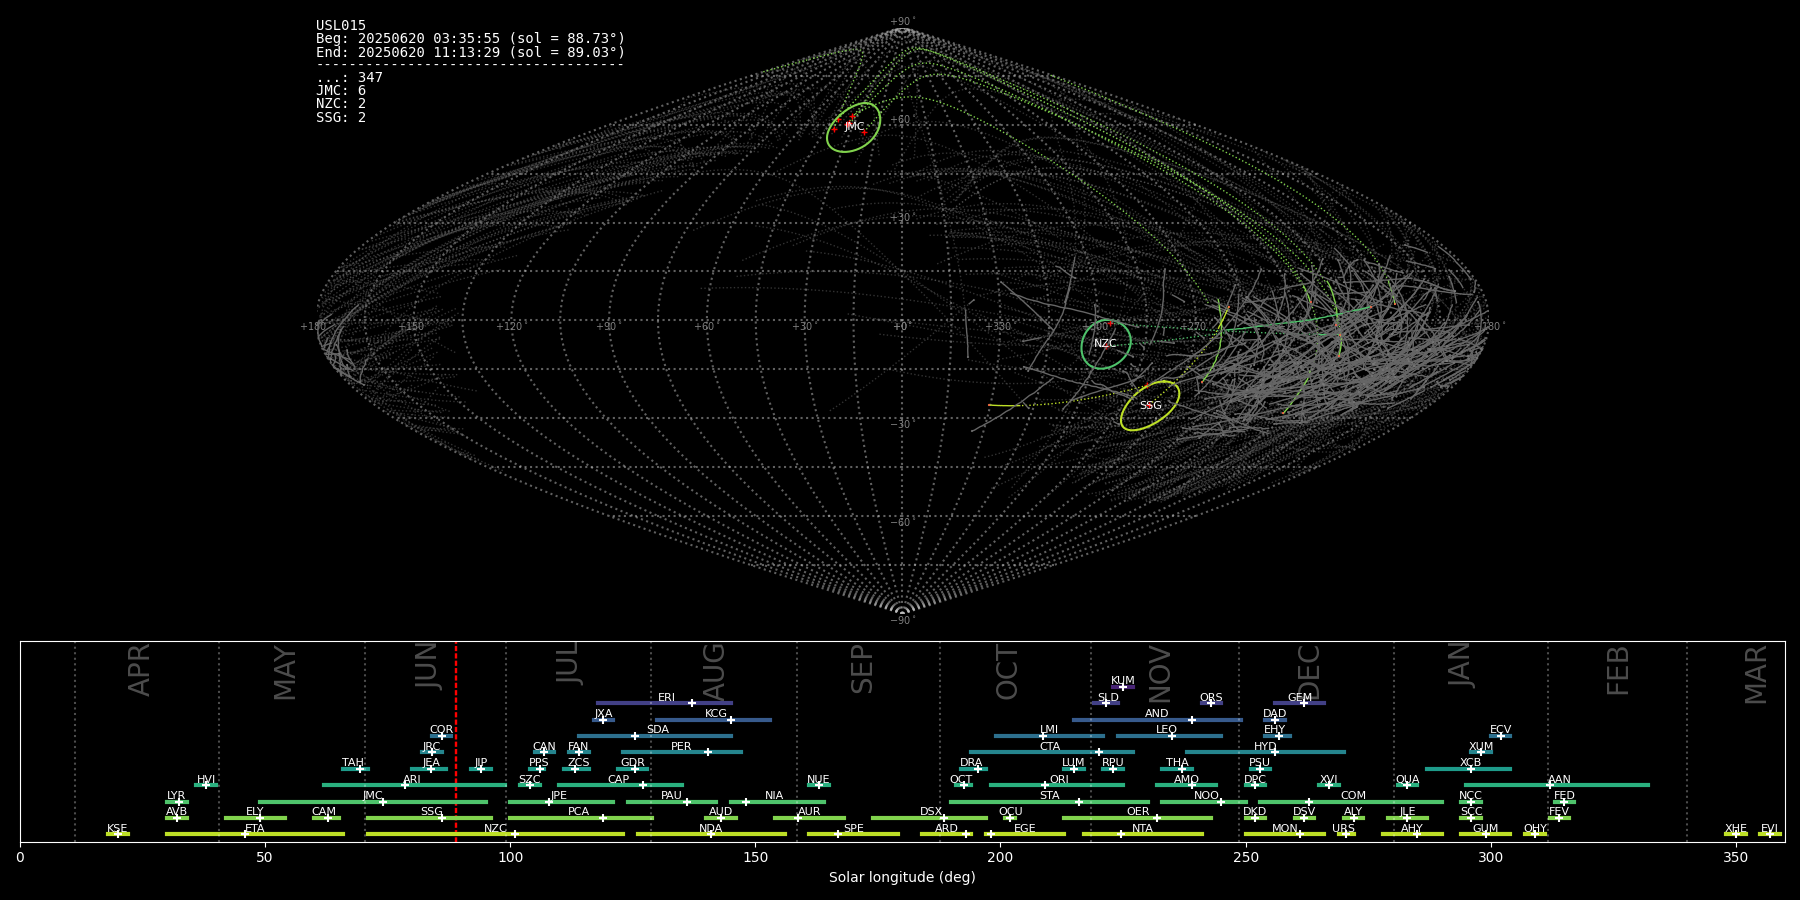1800x900 pixels.
Task: Click the CAP shower bar in the timeline
Action: tap(620, 785)
